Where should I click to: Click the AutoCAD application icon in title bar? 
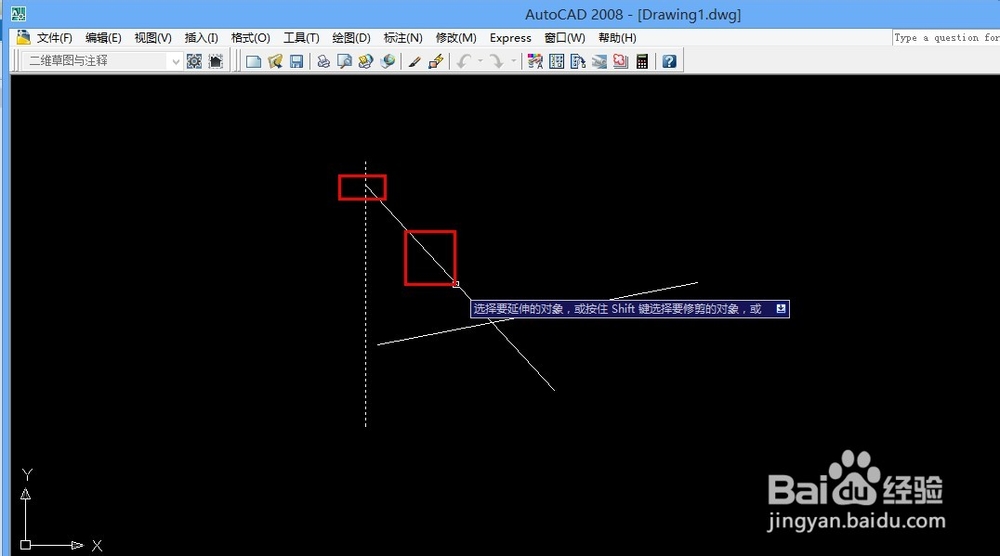pyautogui.click(x=18, y=14)
